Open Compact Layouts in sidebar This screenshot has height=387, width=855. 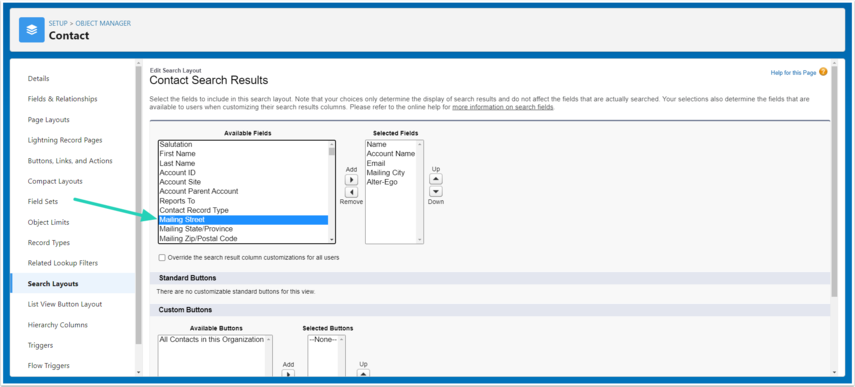coord(55,181)
